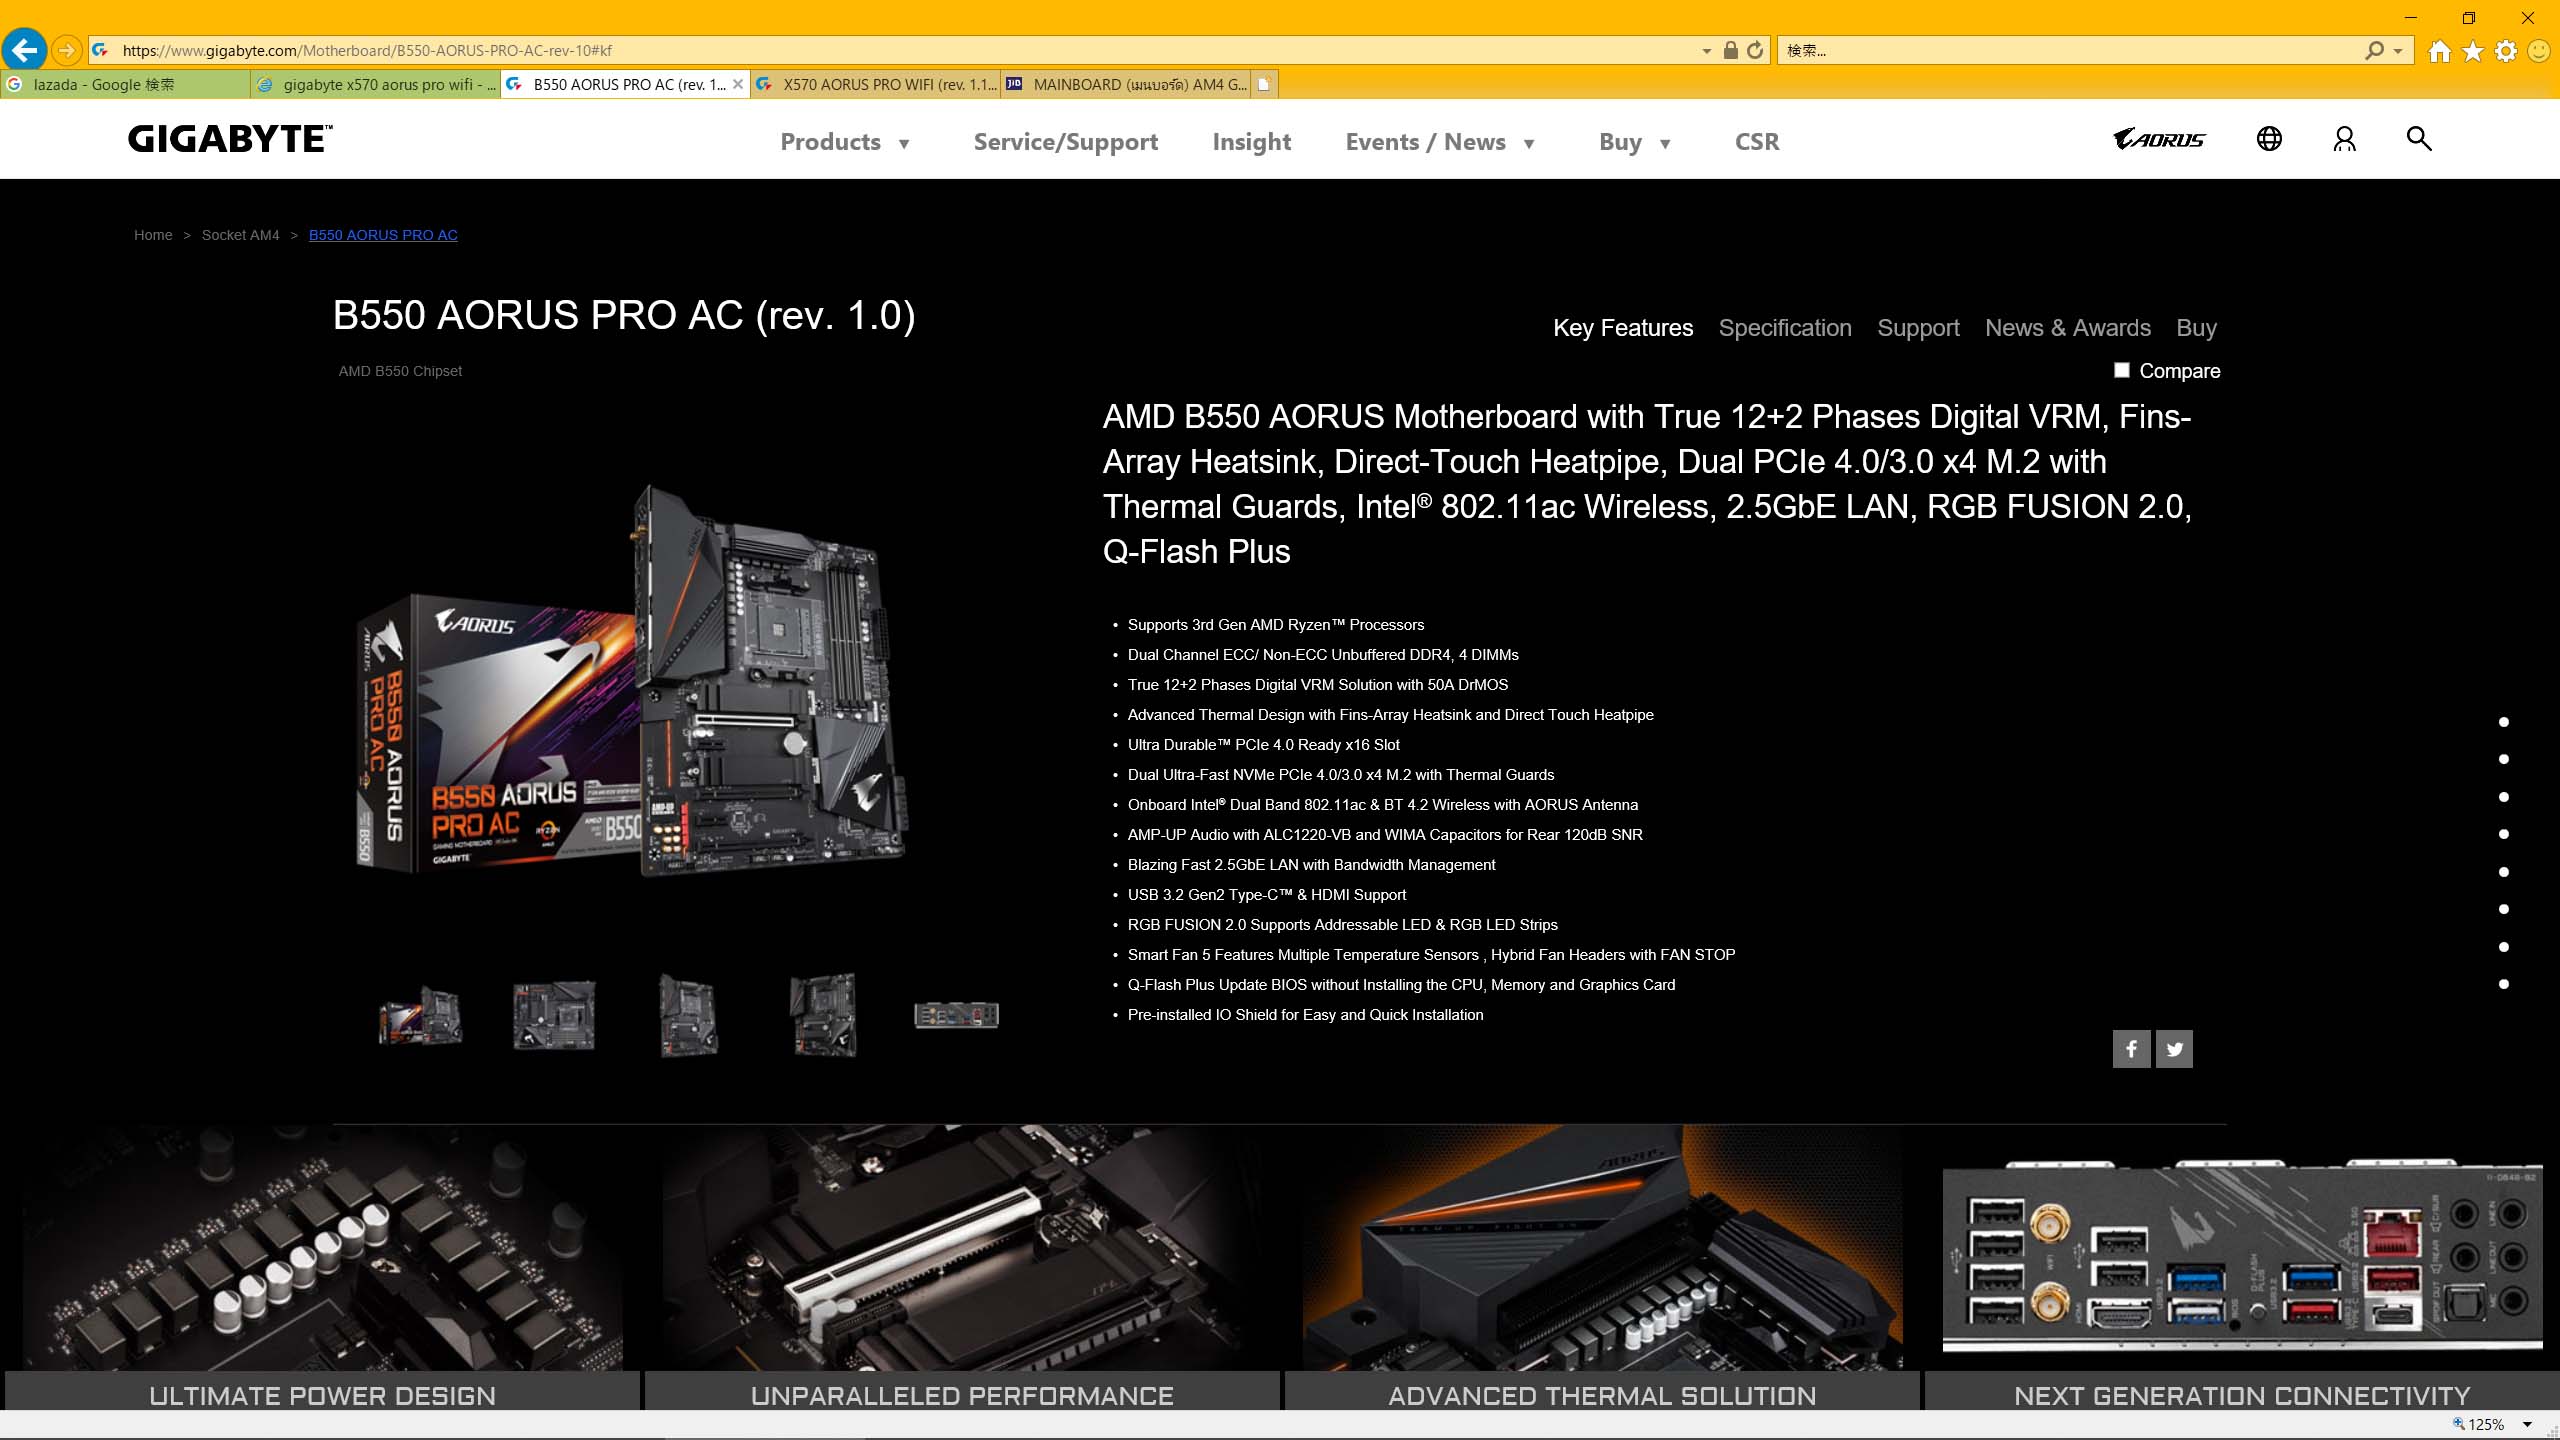
Task: Open favorites with the star icon
Action: pos(2473,51)
